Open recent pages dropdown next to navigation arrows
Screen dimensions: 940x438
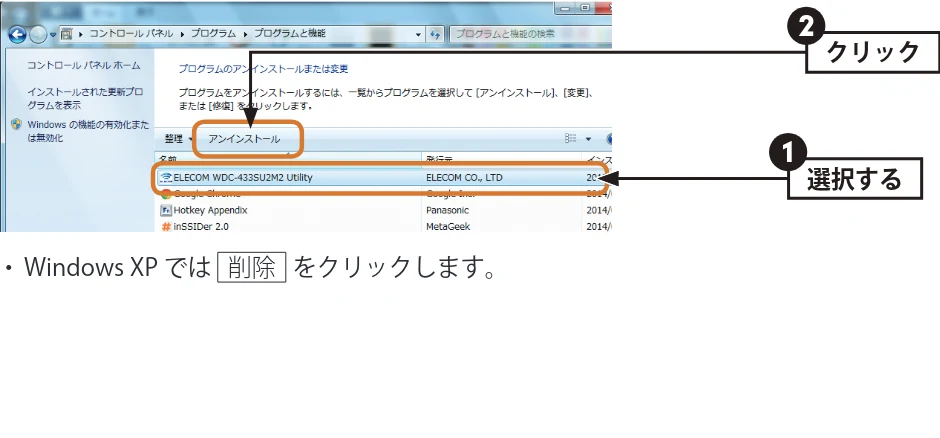click(53, 35)
